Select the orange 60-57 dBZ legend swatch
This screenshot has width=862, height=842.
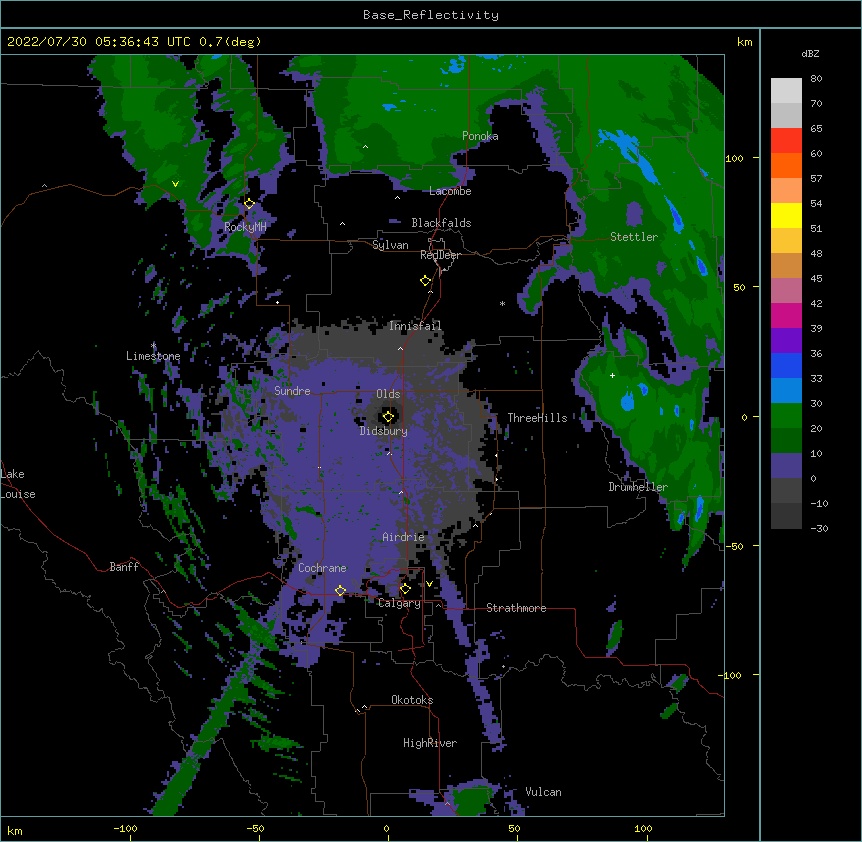coord(786,165)
